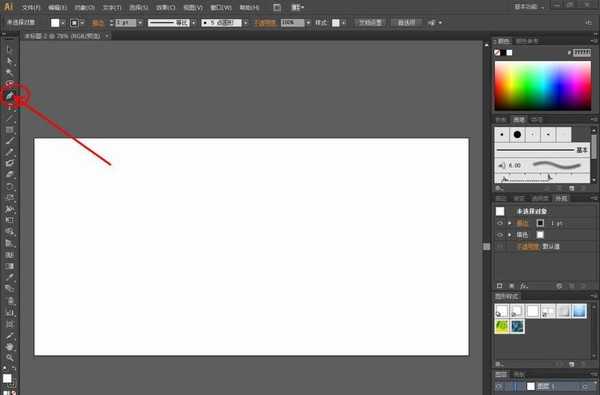Open the stroke weight dropdown arrow
The image size is (600, 395).
point(140,23)
